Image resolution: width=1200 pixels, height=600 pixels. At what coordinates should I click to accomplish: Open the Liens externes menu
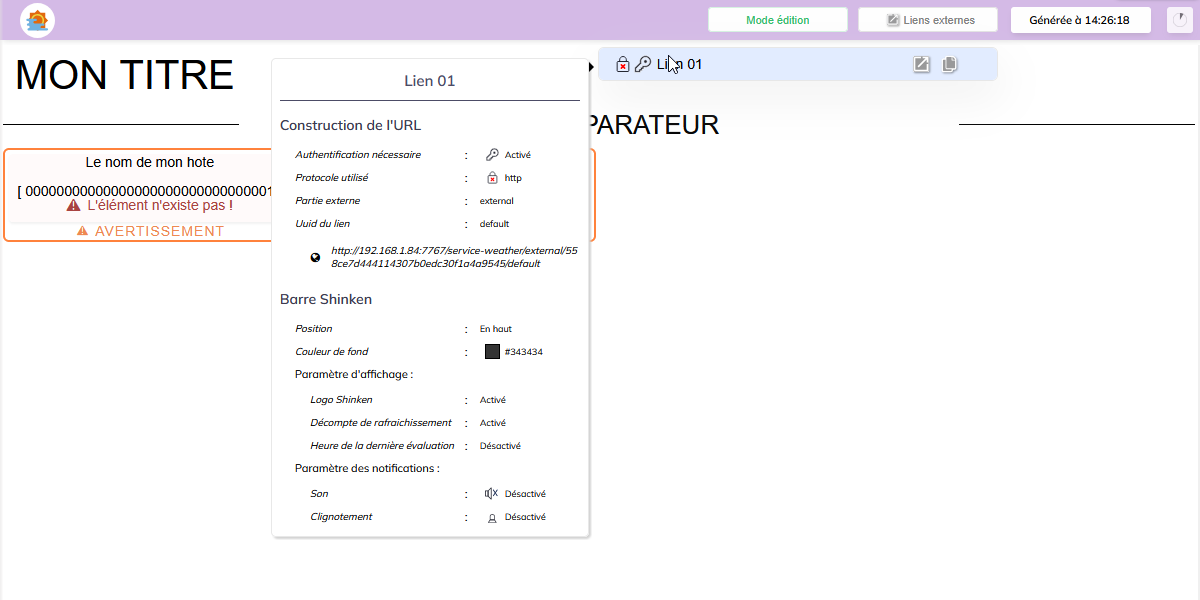929,20
